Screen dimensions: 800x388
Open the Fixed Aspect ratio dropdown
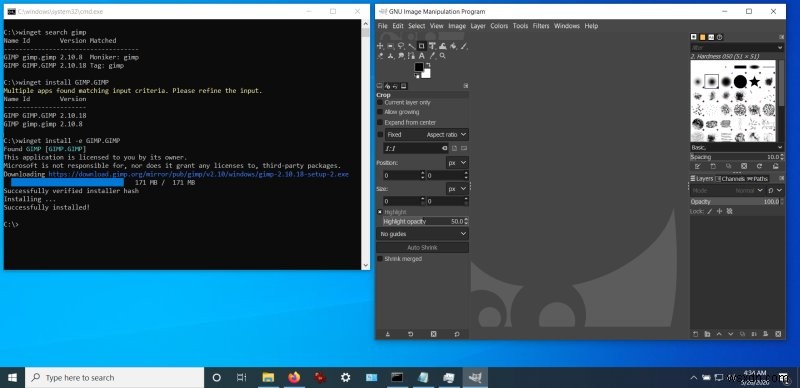point(427,135)
